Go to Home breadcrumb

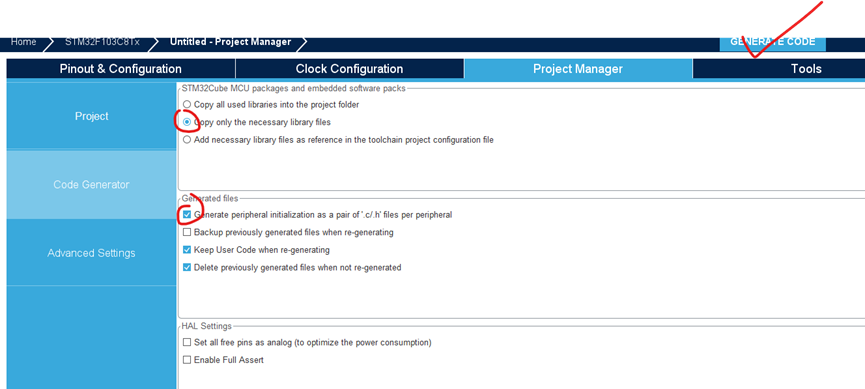(x=24, y=42)
